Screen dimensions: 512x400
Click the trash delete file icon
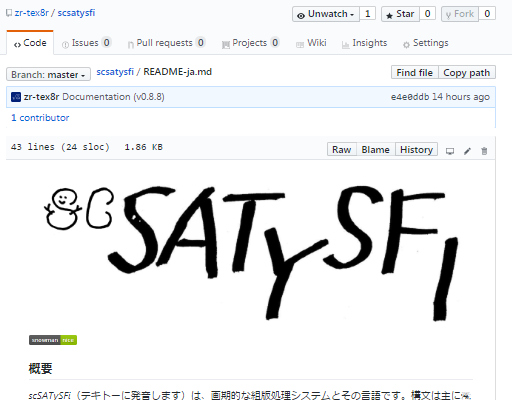pos(484,151)
